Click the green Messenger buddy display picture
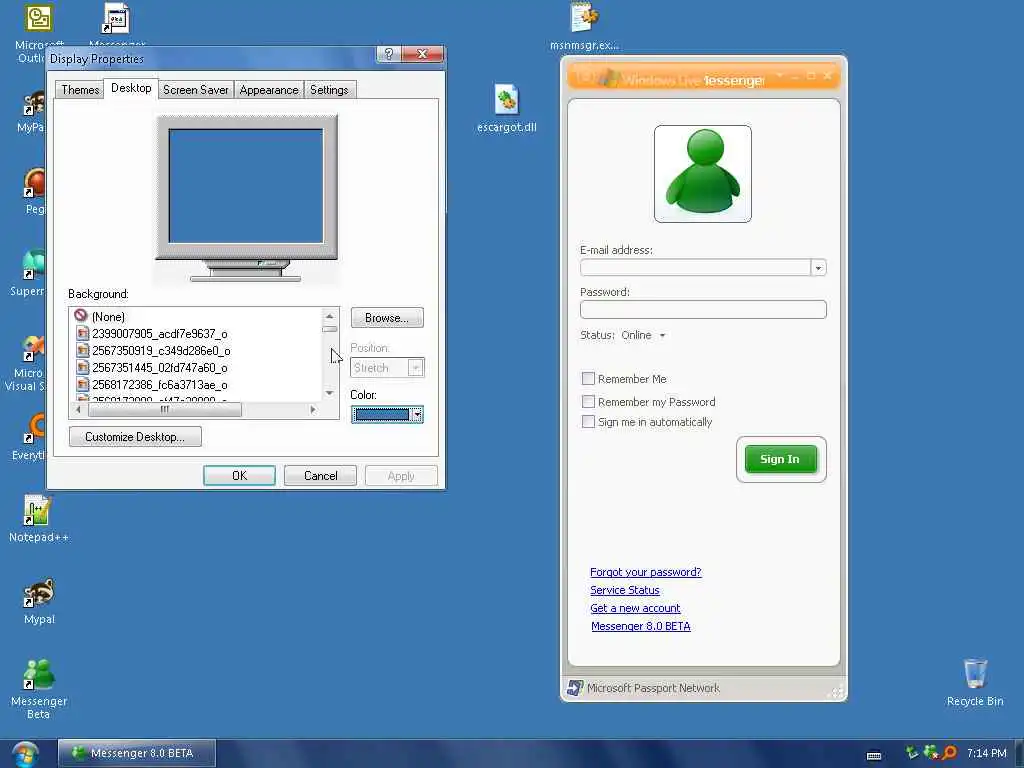 [703, 174]
